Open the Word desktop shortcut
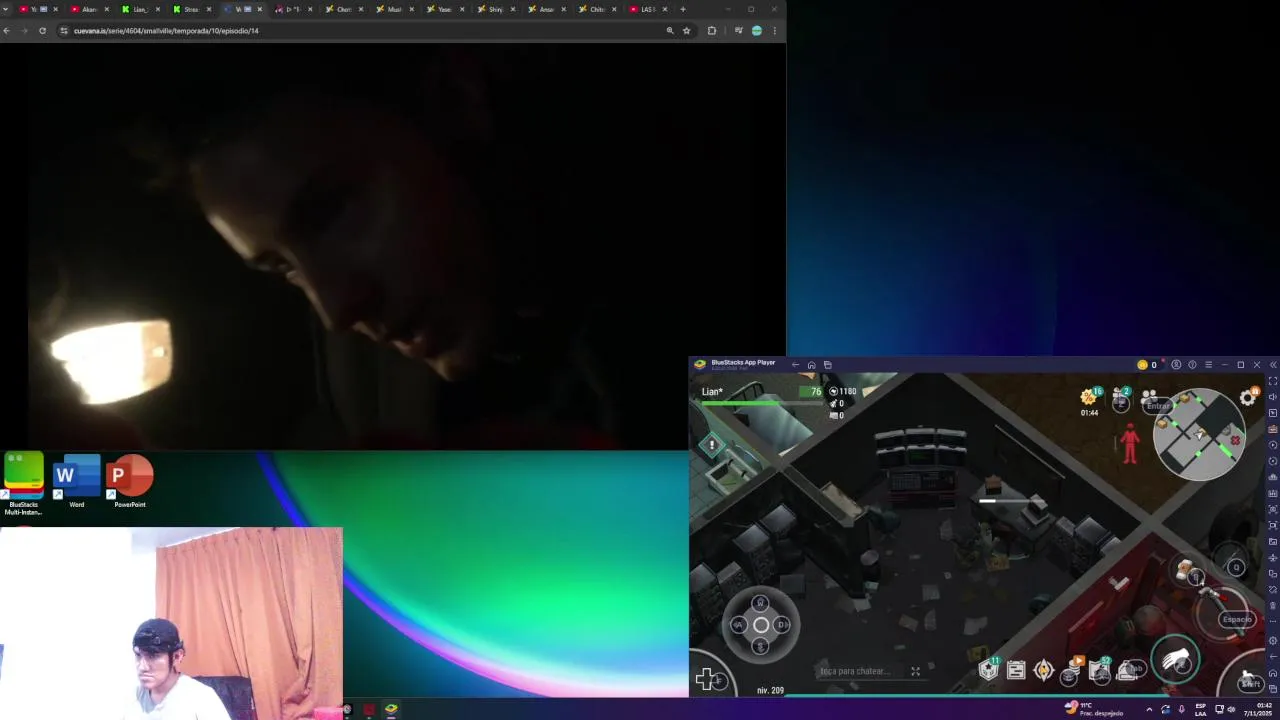 pyautogui.click(x=77, y=482)
